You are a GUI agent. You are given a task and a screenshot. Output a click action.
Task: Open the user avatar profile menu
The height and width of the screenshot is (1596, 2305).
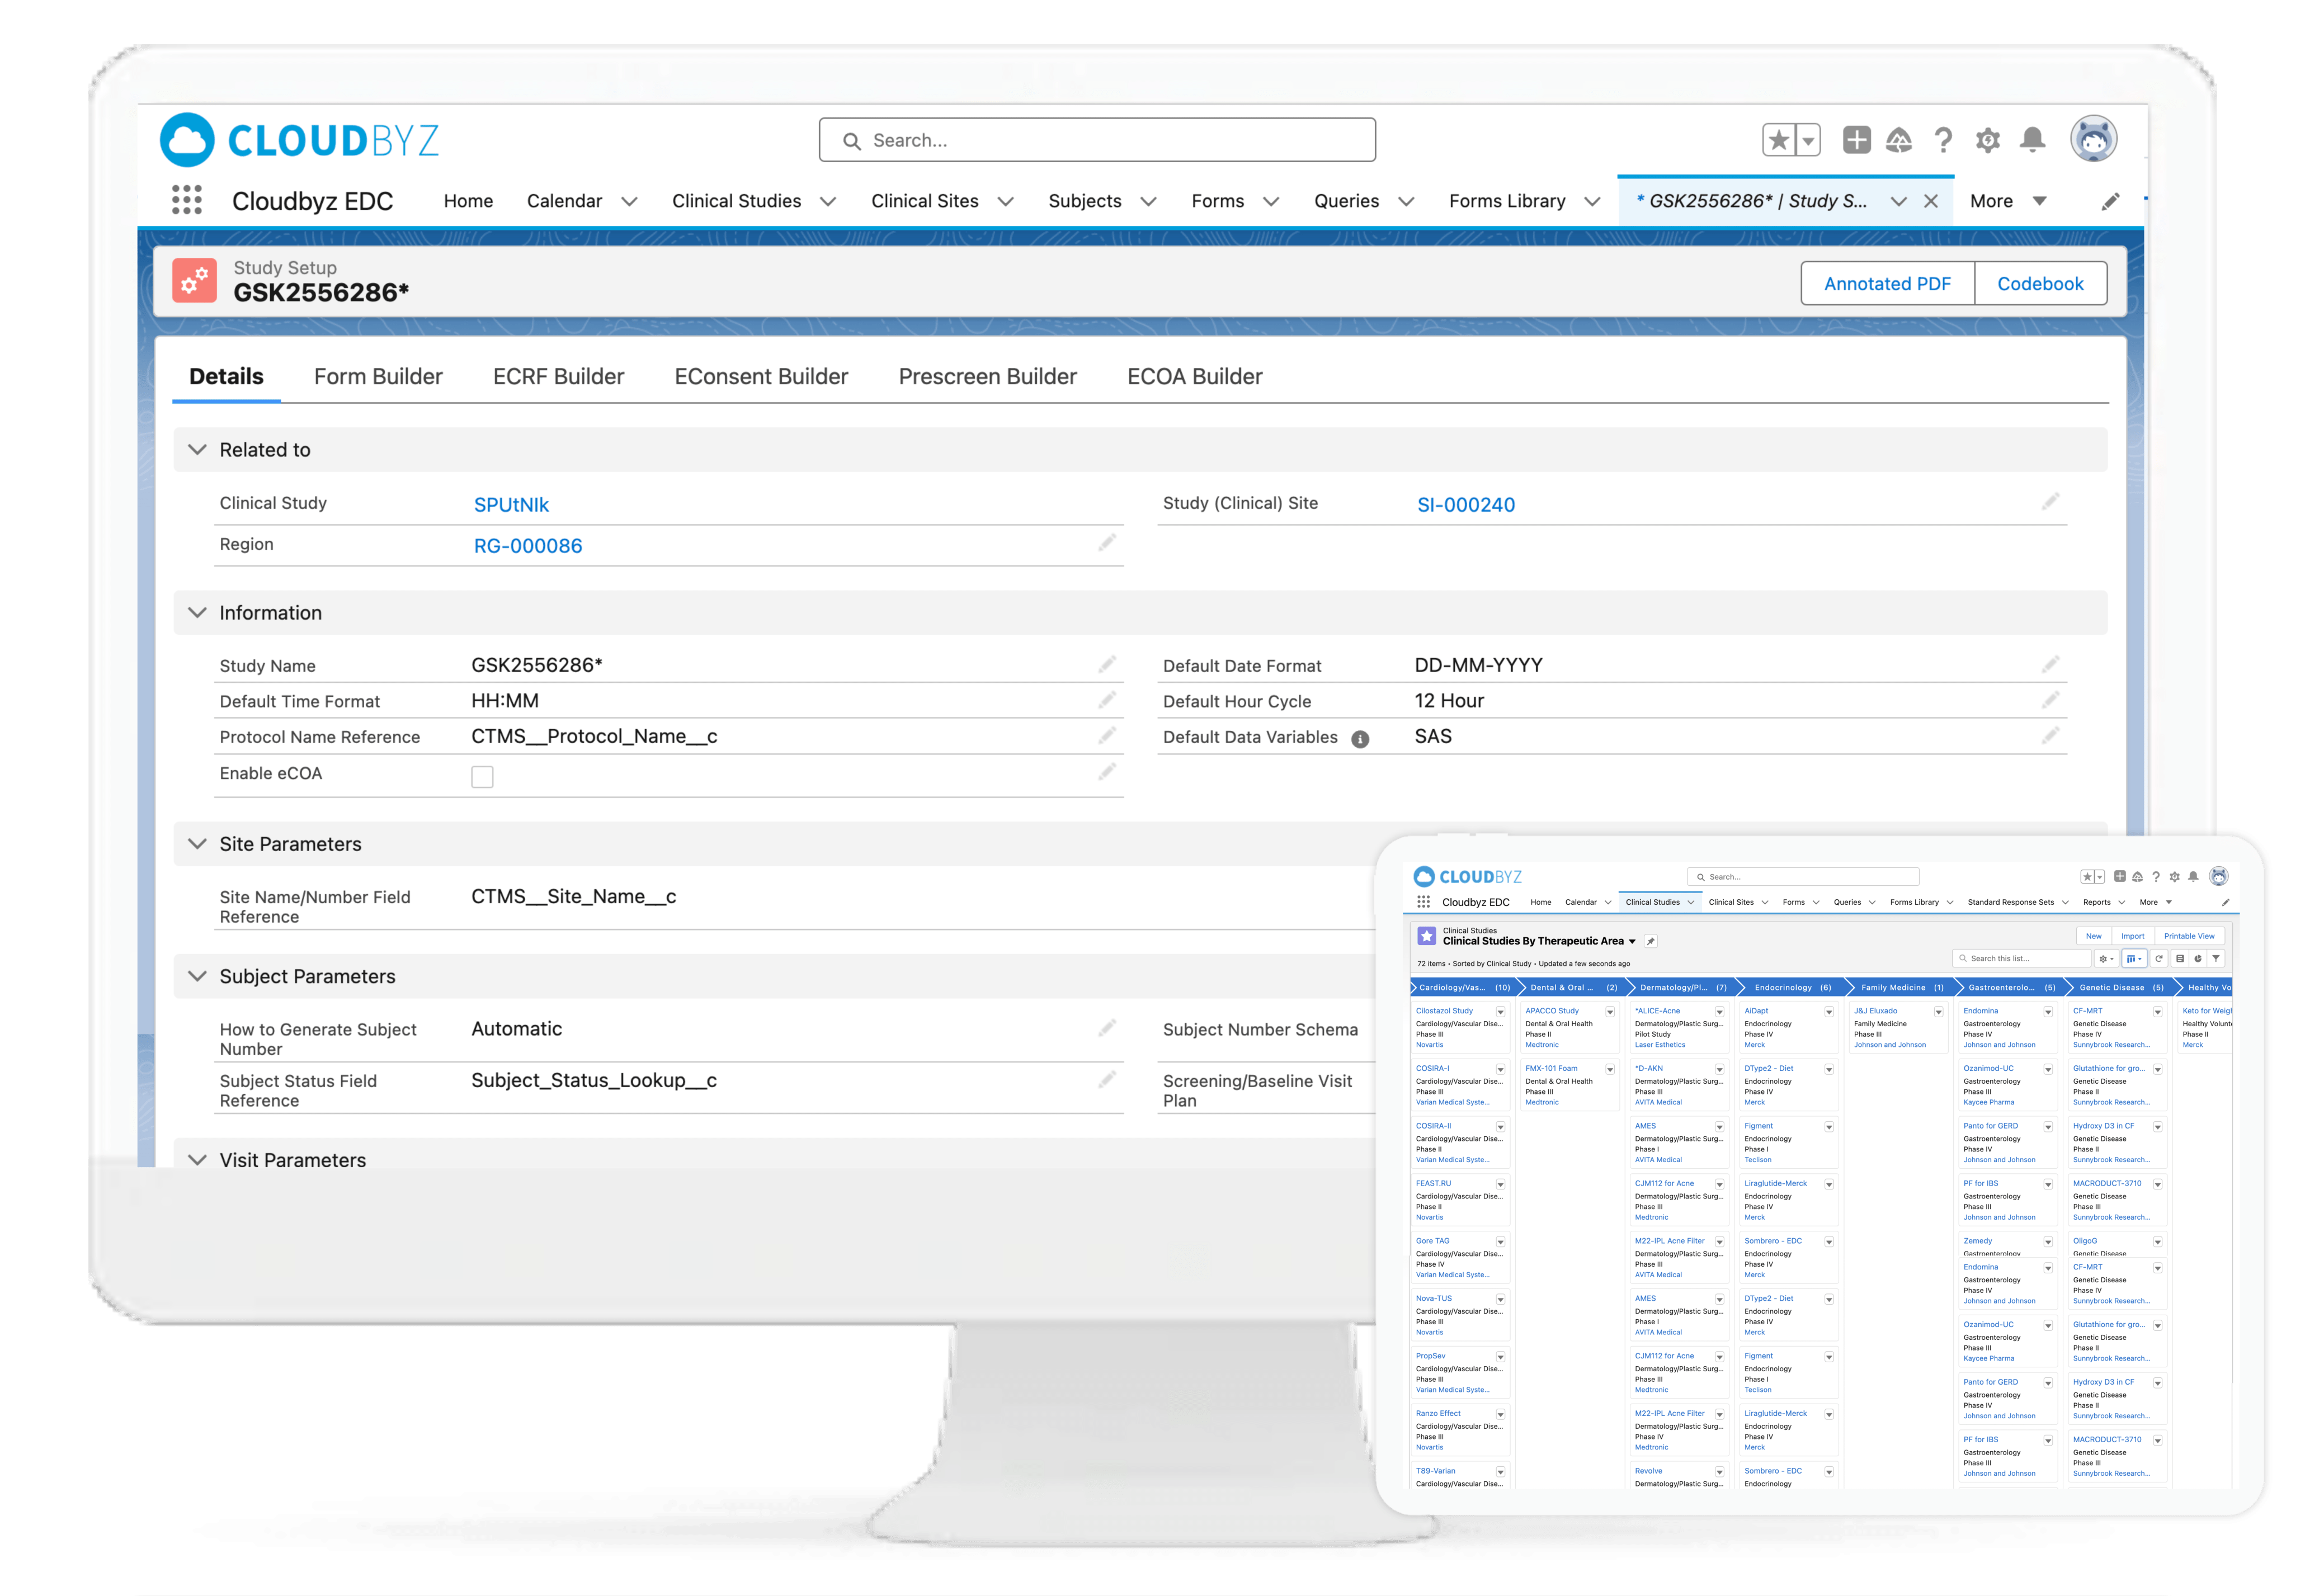point(2093,139)
